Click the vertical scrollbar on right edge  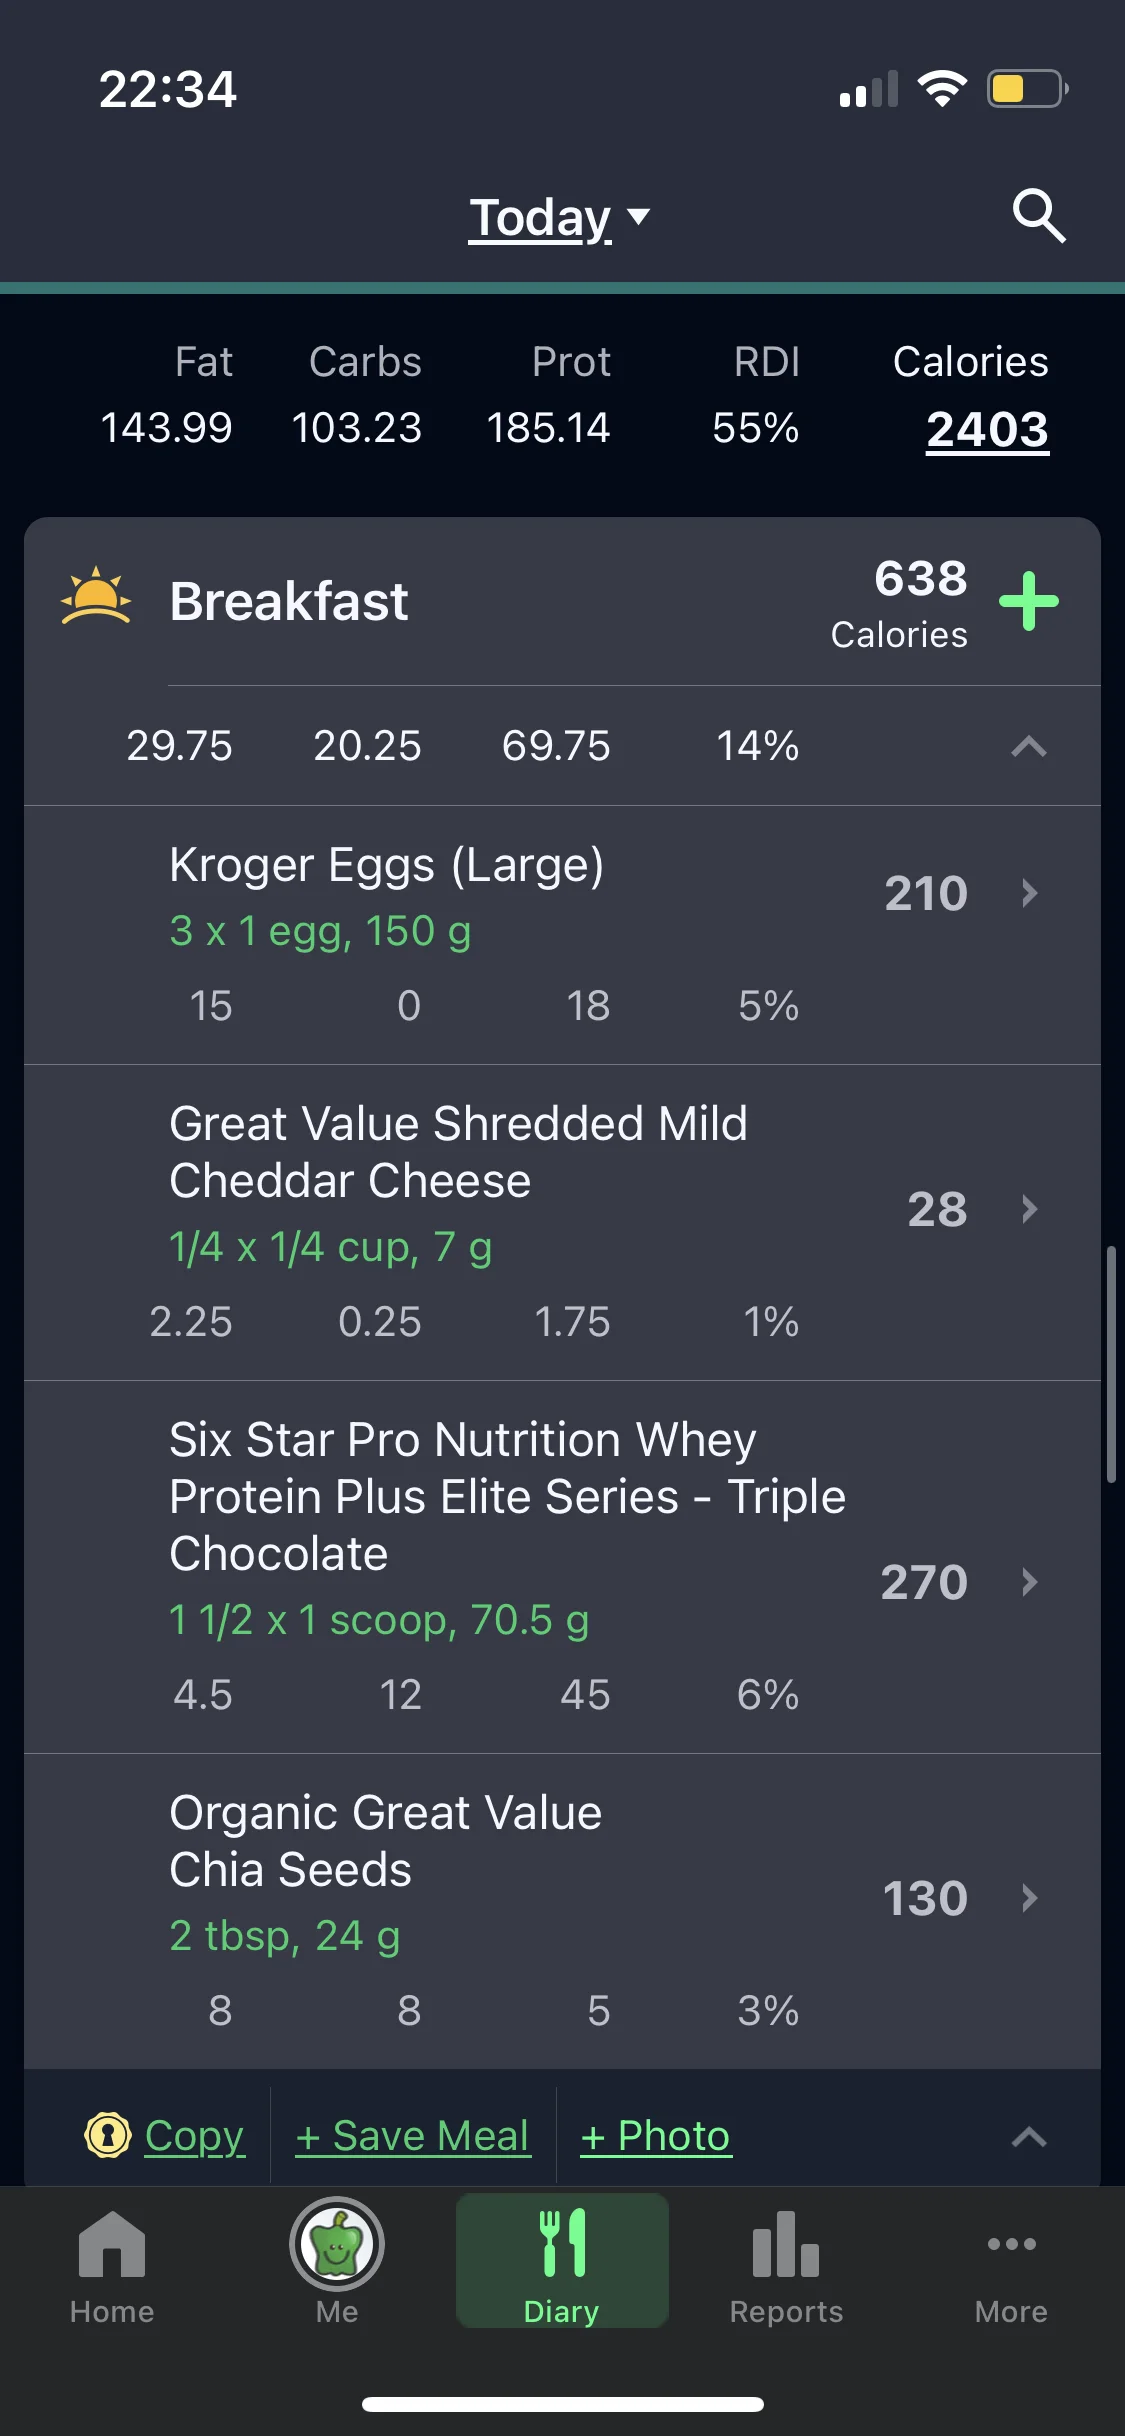[x=1111, y=1364]
